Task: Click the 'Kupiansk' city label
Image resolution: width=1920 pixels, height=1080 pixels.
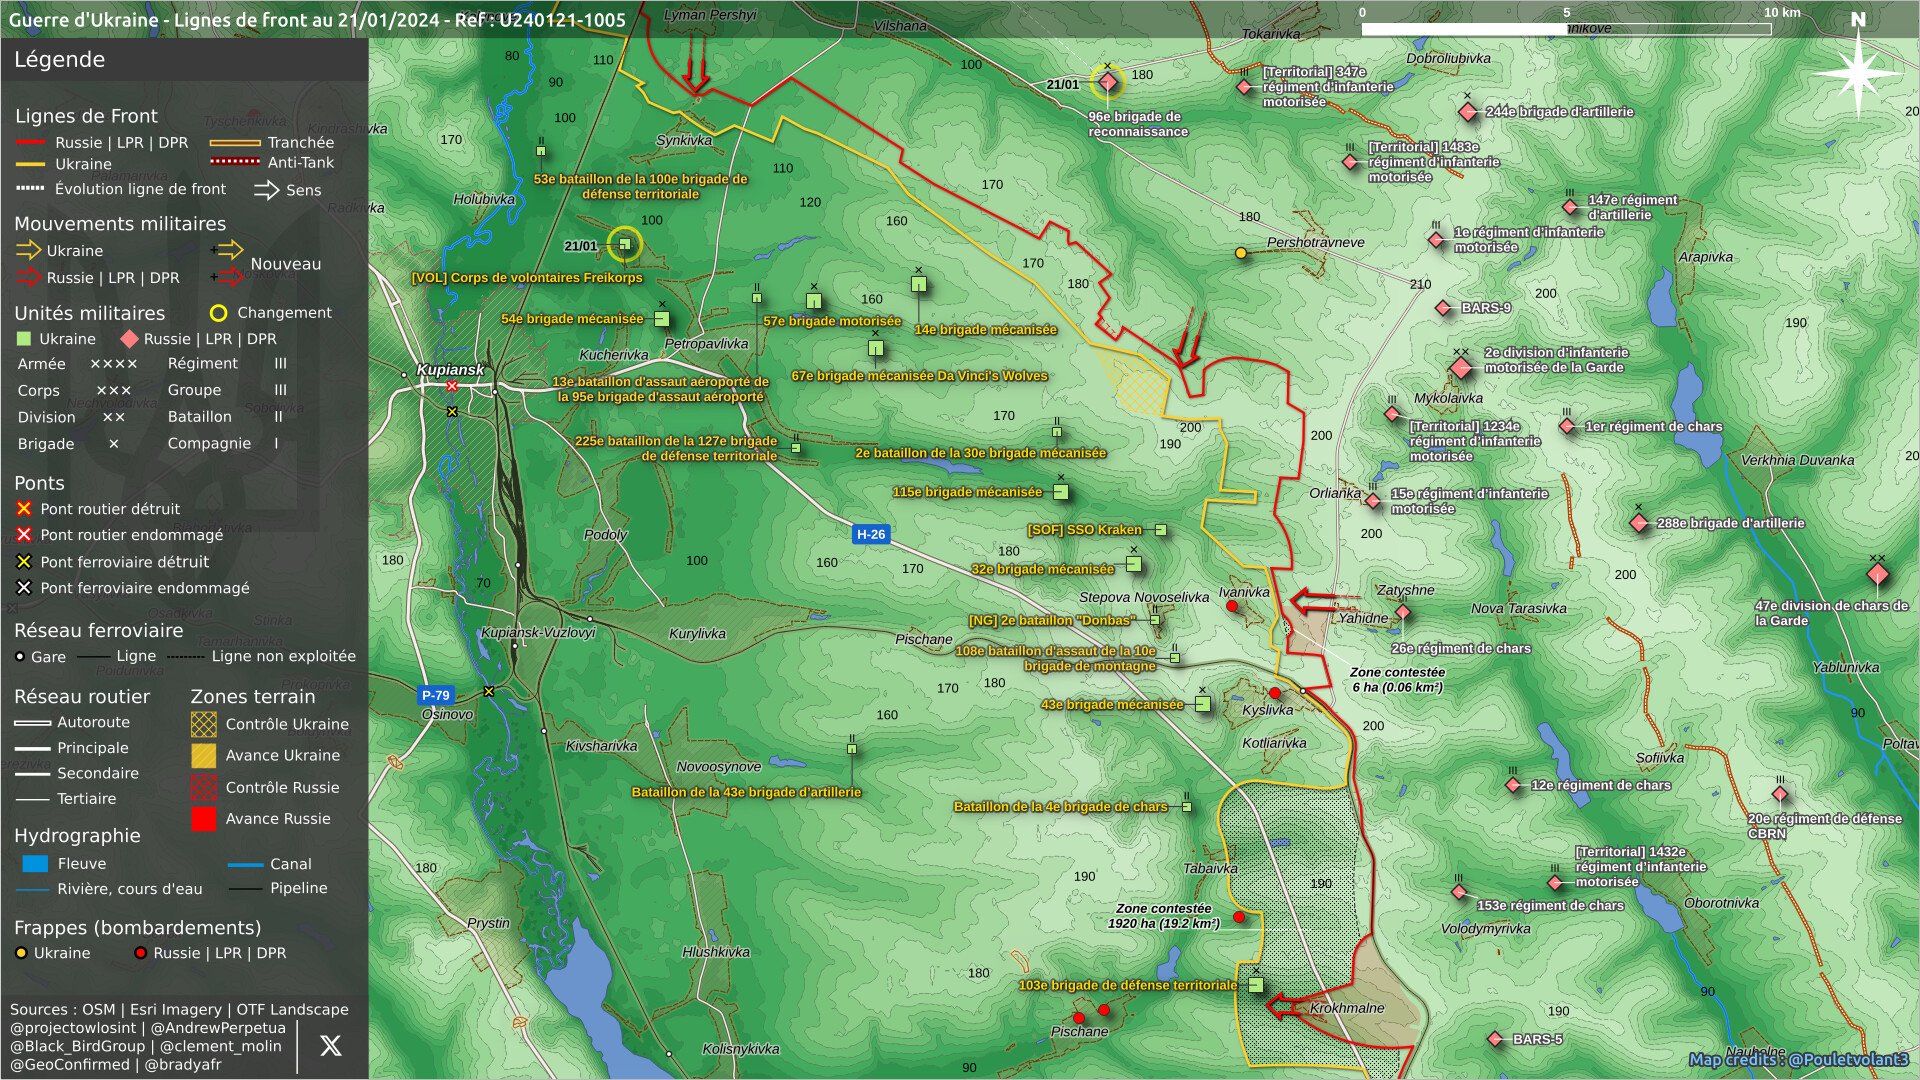Action: (x=449, y=369)
